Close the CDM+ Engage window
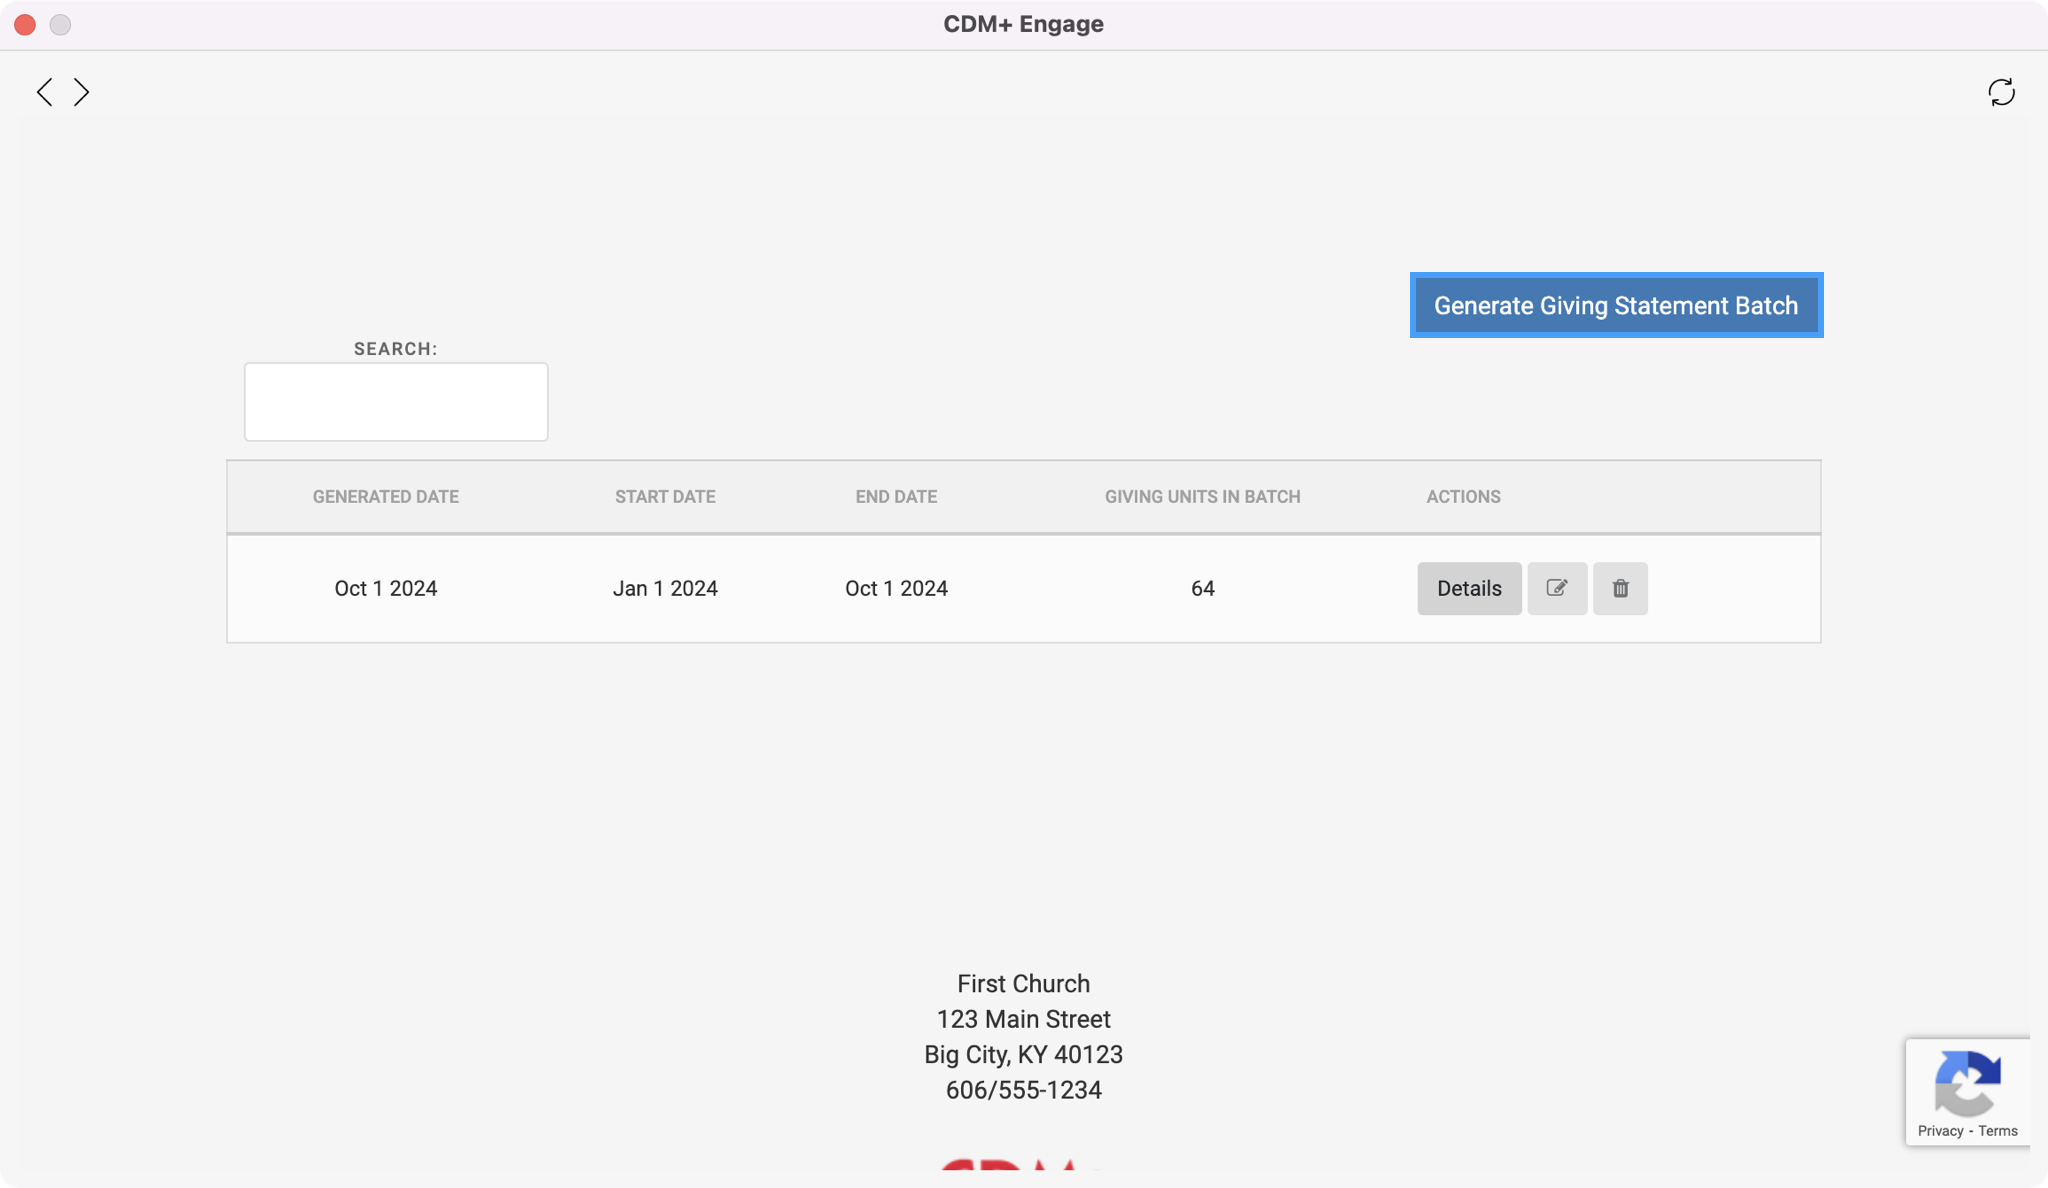 25,24
